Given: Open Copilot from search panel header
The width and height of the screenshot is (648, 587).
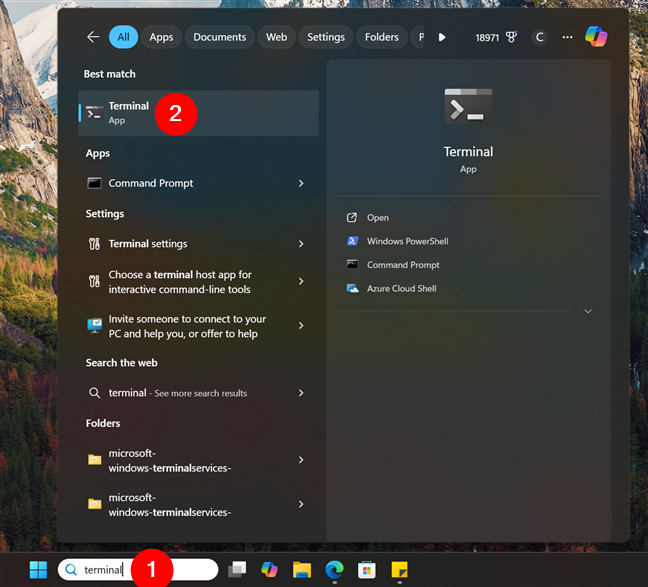Looking at the screenshot, I should click(x=596, y=37).
